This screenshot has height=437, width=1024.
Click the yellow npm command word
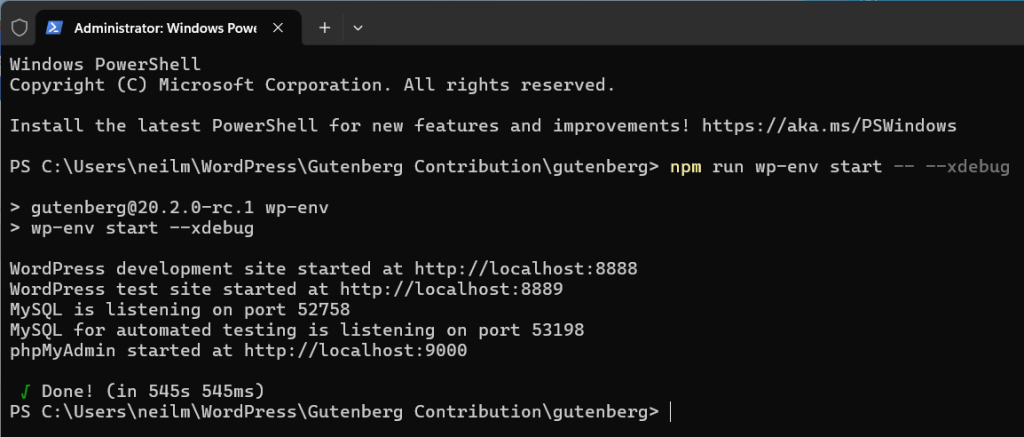coord(687,166)
